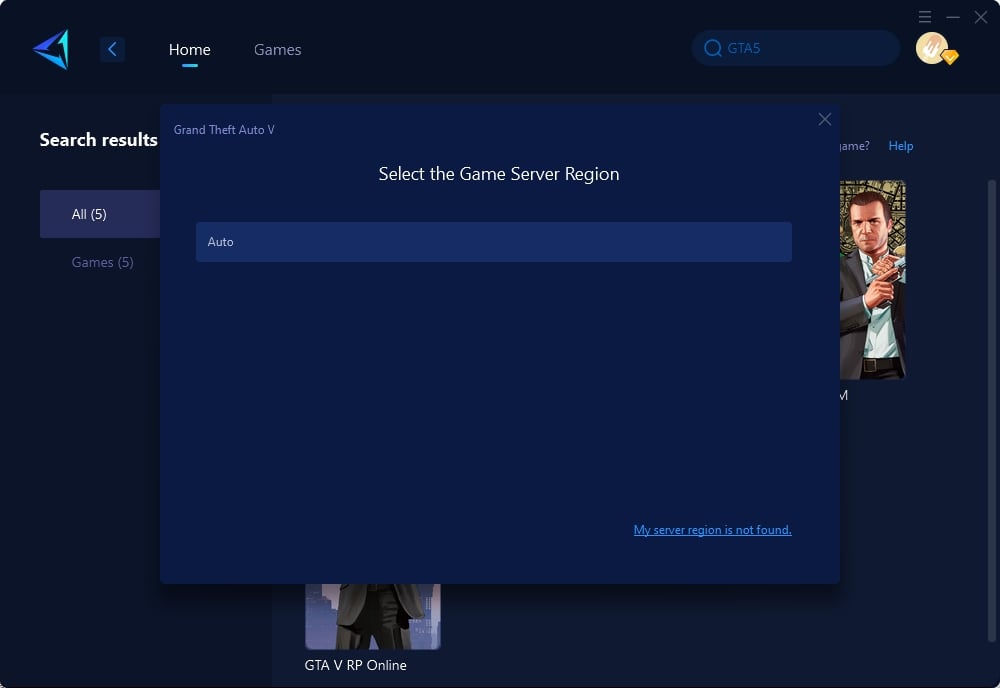Click 'Select the Game Server Region' heading
The image size is (1000, 688).
[499, 174]
